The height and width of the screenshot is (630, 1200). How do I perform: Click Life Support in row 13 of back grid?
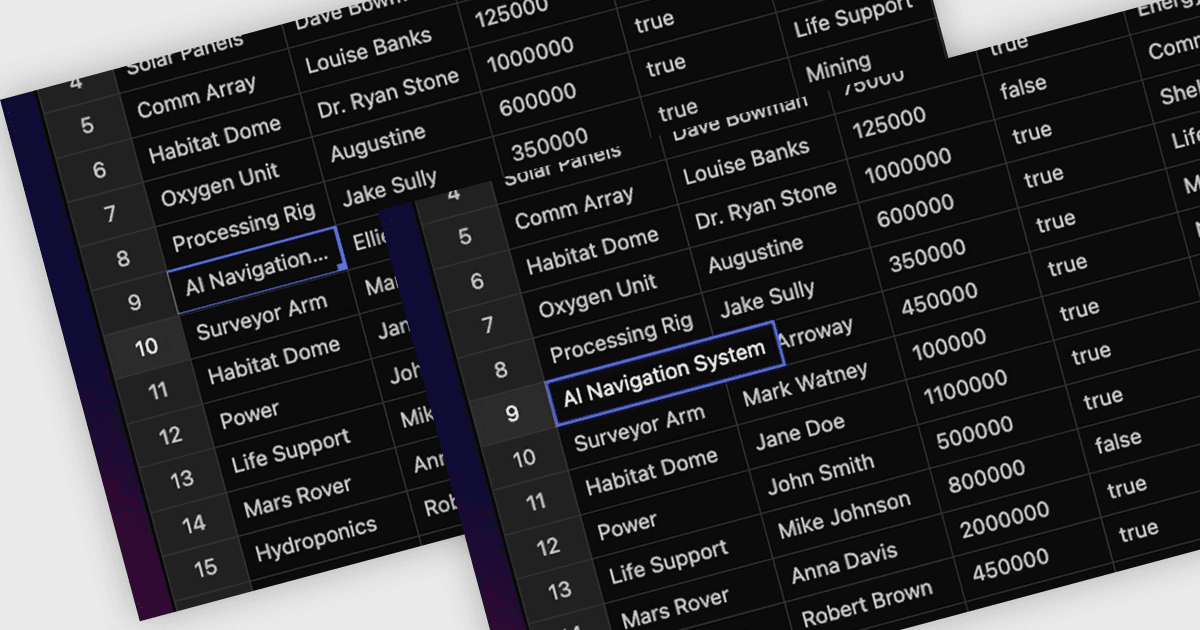pos(291,450)
